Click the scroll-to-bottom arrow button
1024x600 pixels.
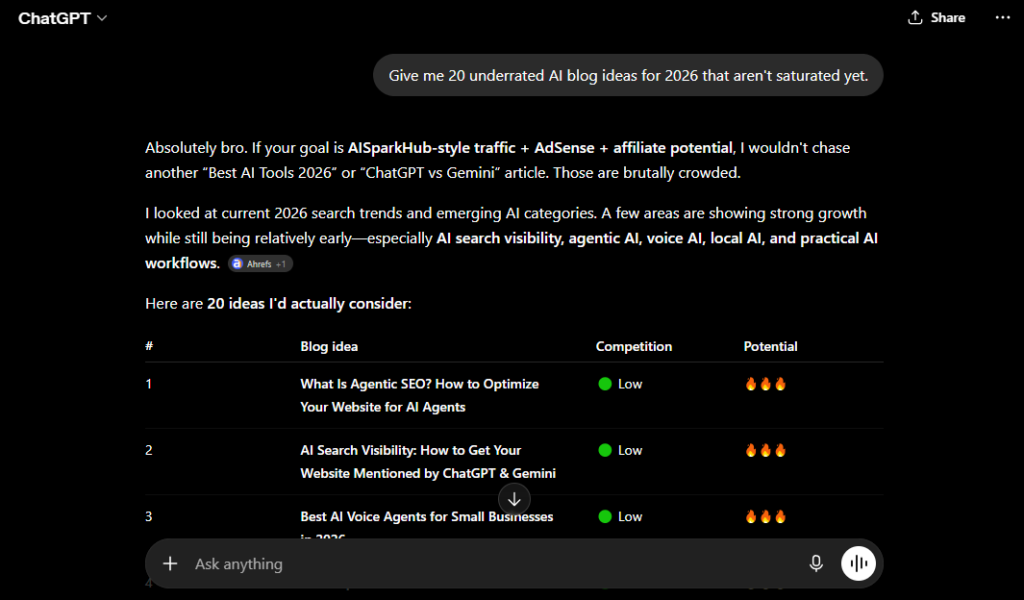[x=514, y=499]
